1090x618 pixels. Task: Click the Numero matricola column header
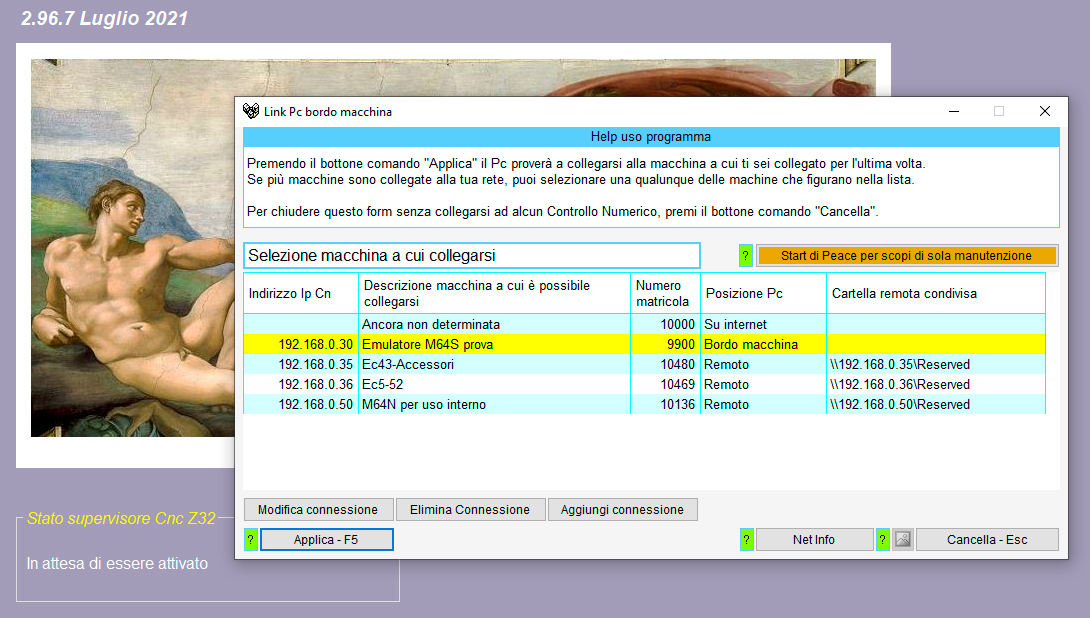pos(665,293)
